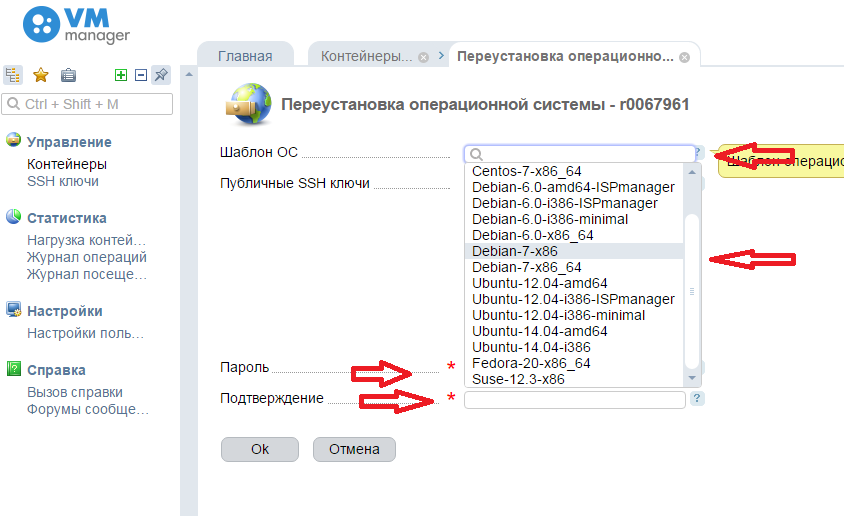844x516 pixels.
Task: Click the briefcase toolbar icon
Action: pyautogui.click(x=68, y=75)
